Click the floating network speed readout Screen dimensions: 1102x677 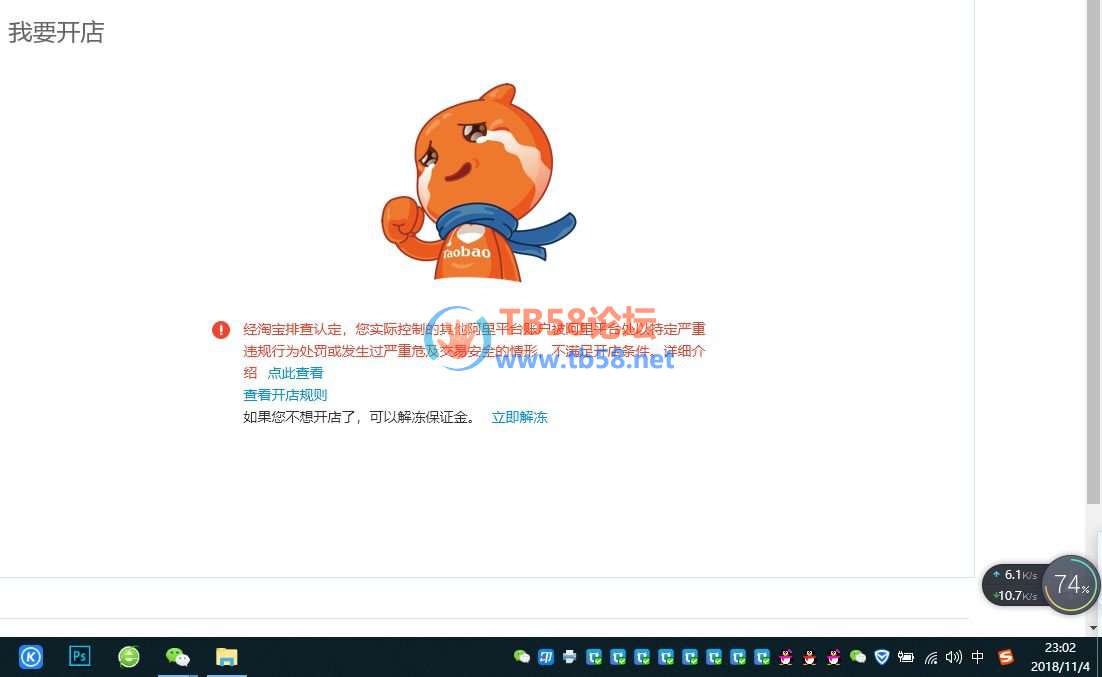coord(1014,585)
